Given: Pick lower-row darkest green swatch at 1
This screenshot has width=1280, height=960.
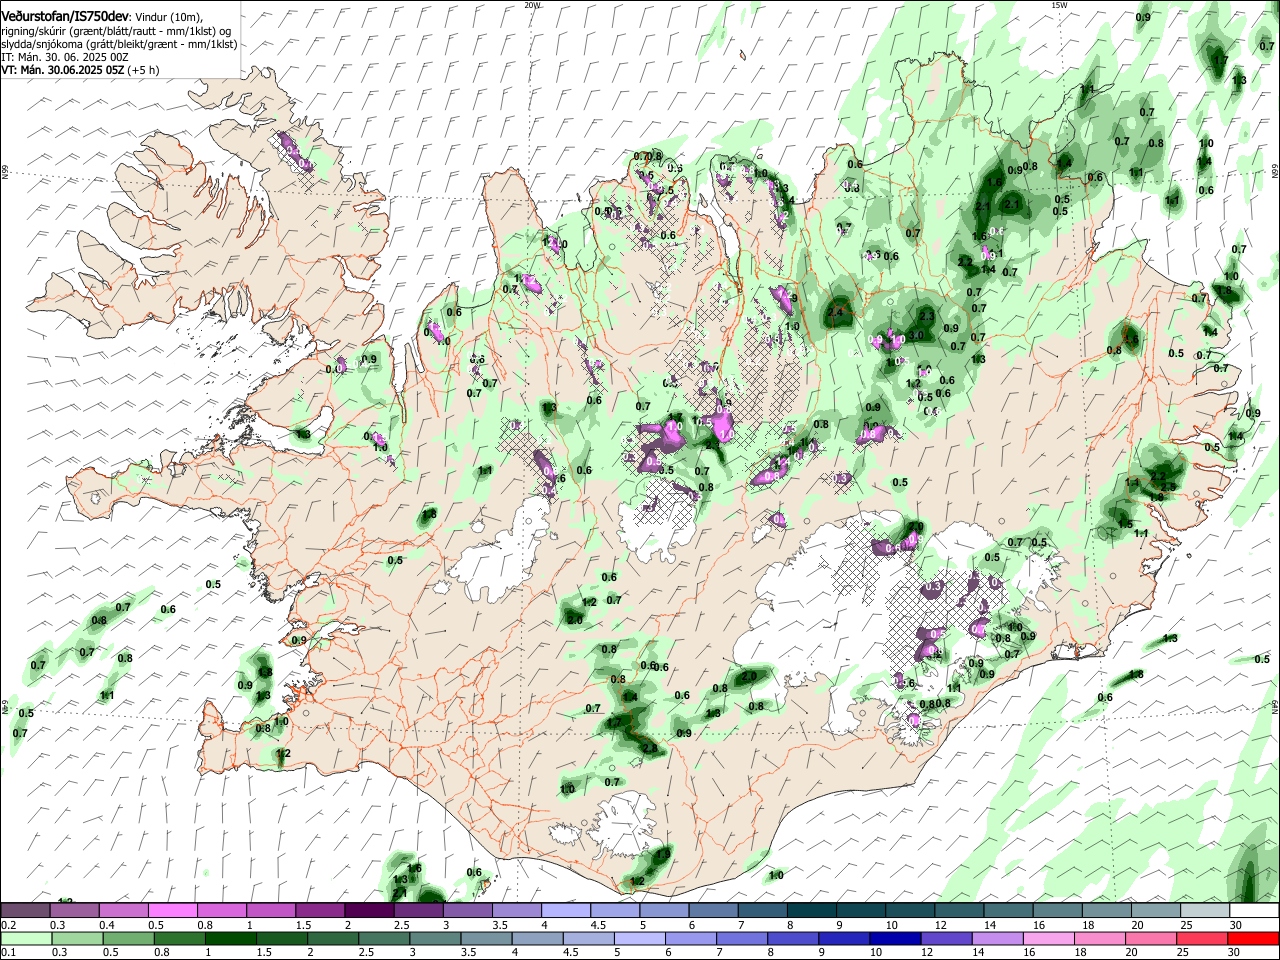Looking at the screenshot, I should coord(229,938).
